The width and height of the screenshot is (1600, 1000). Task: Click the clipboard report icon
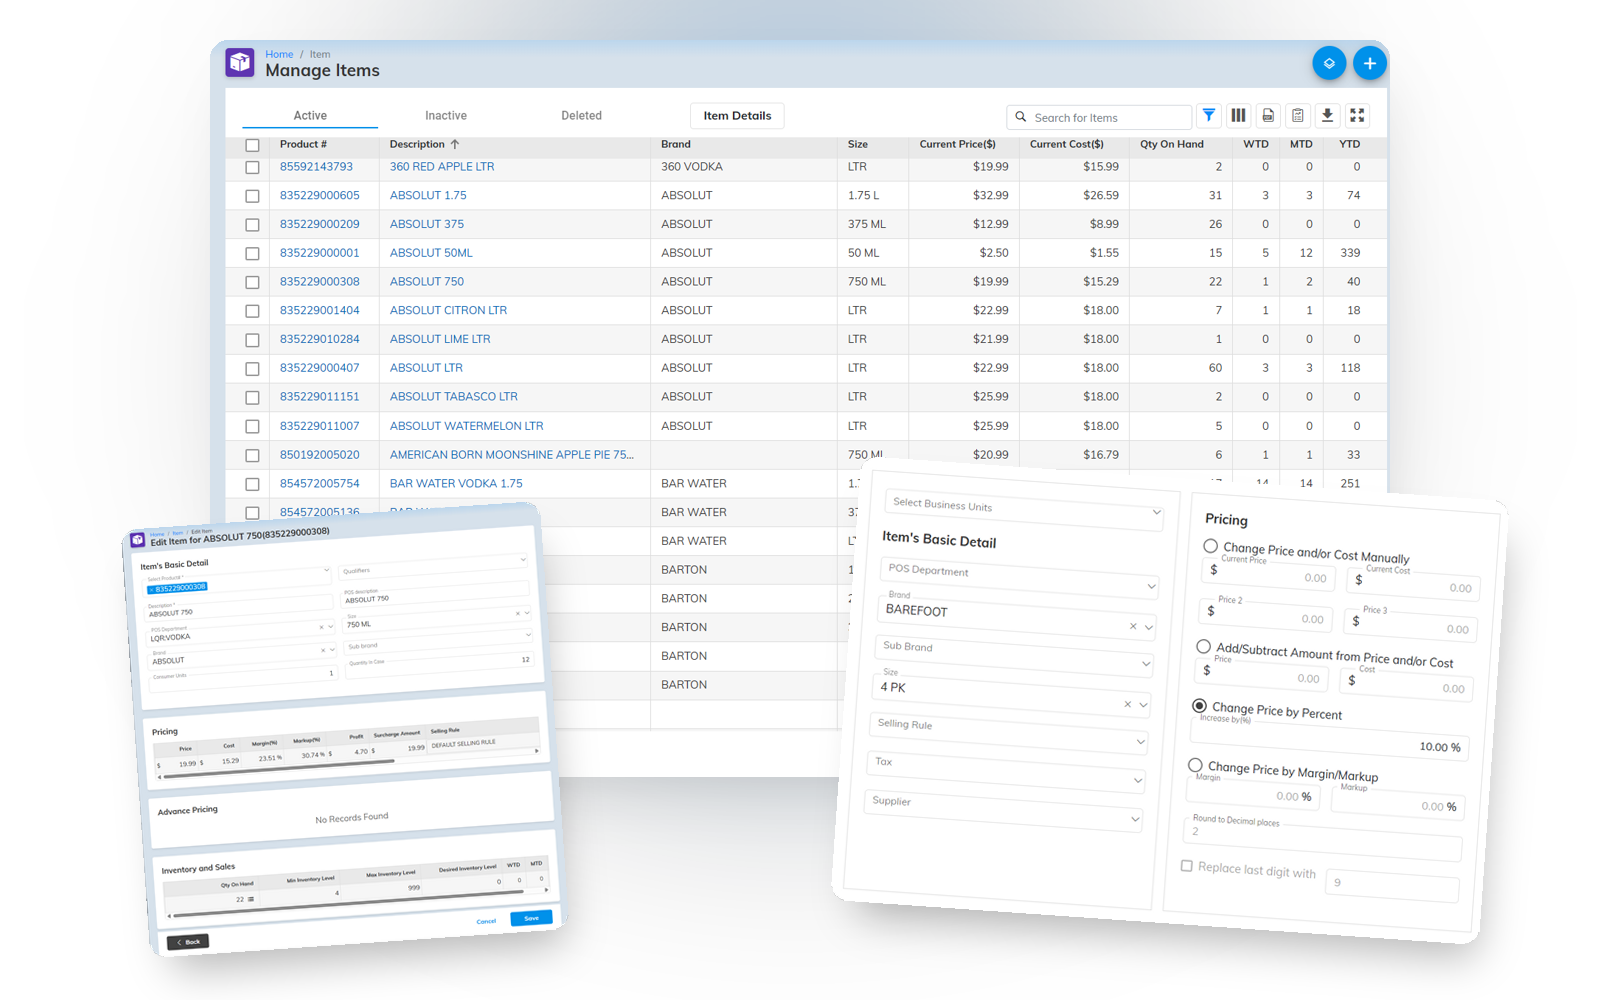coord(1297,116)
